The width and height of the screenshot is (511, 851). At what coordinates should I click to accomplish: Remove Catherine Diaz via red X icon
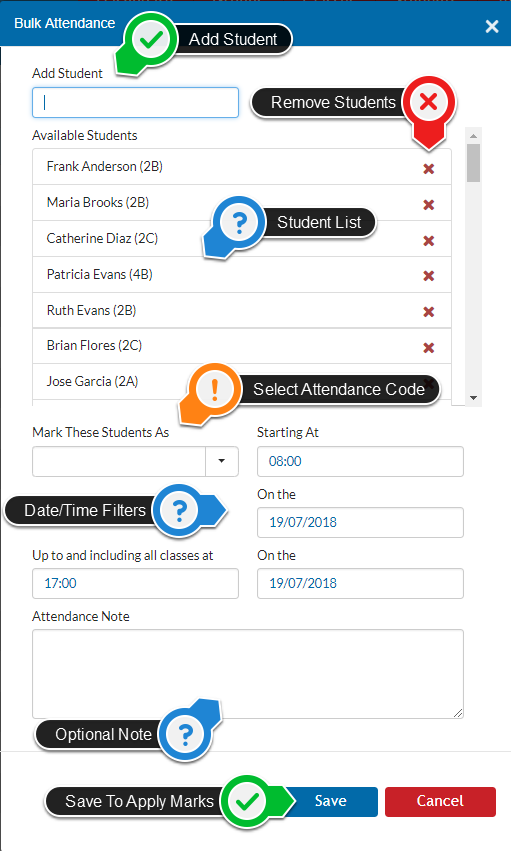(429, 240)
